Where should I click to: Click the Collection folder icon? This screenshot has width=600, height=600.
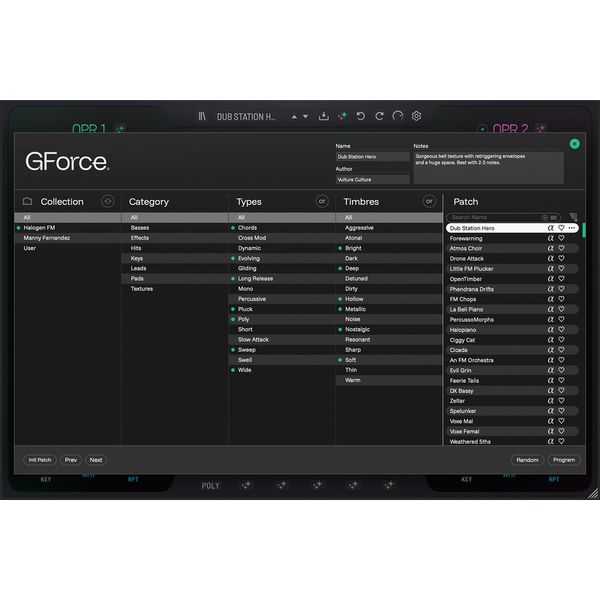(x=28, y=201)
